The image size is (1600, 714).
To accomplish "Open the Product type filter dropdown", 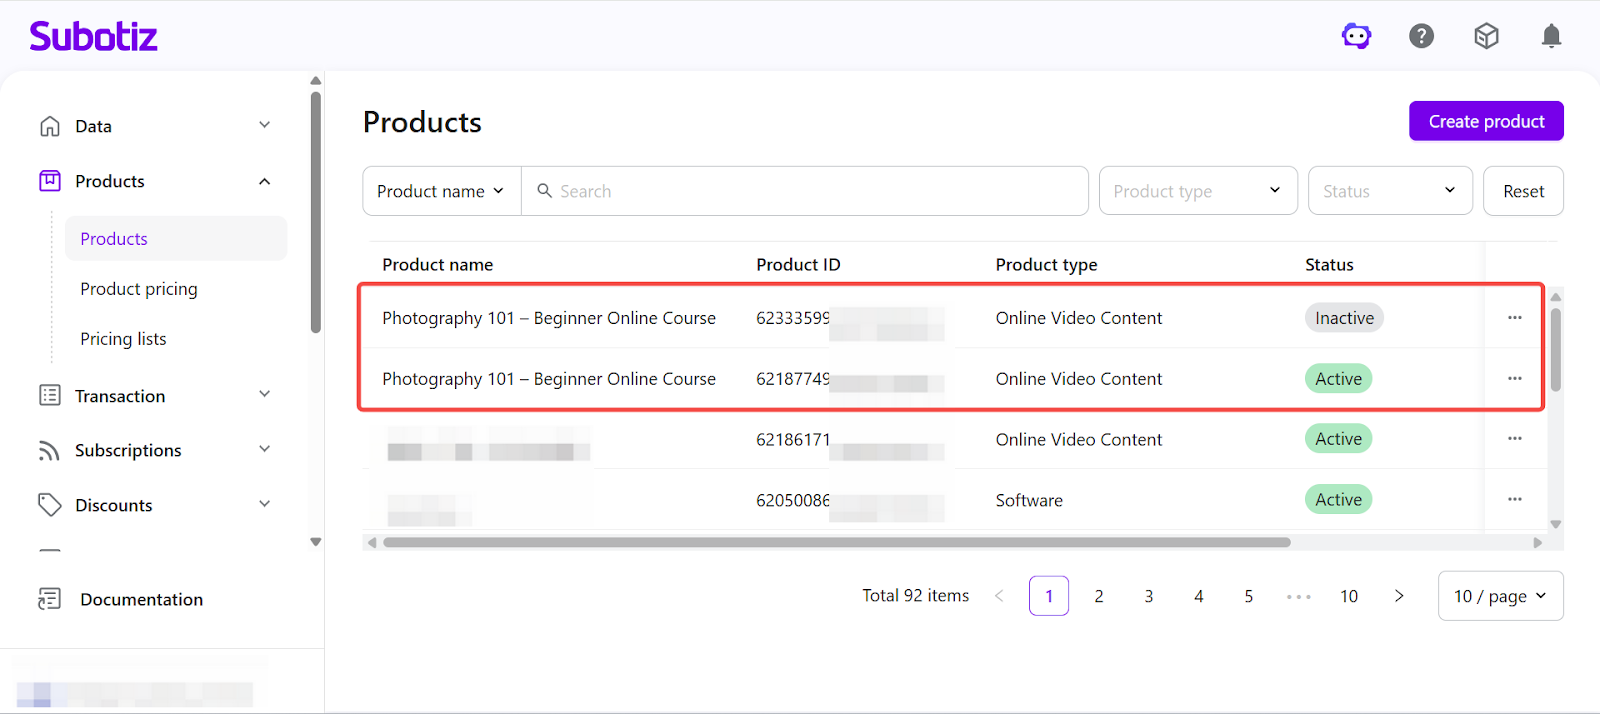I will [x=1197, y=191].
